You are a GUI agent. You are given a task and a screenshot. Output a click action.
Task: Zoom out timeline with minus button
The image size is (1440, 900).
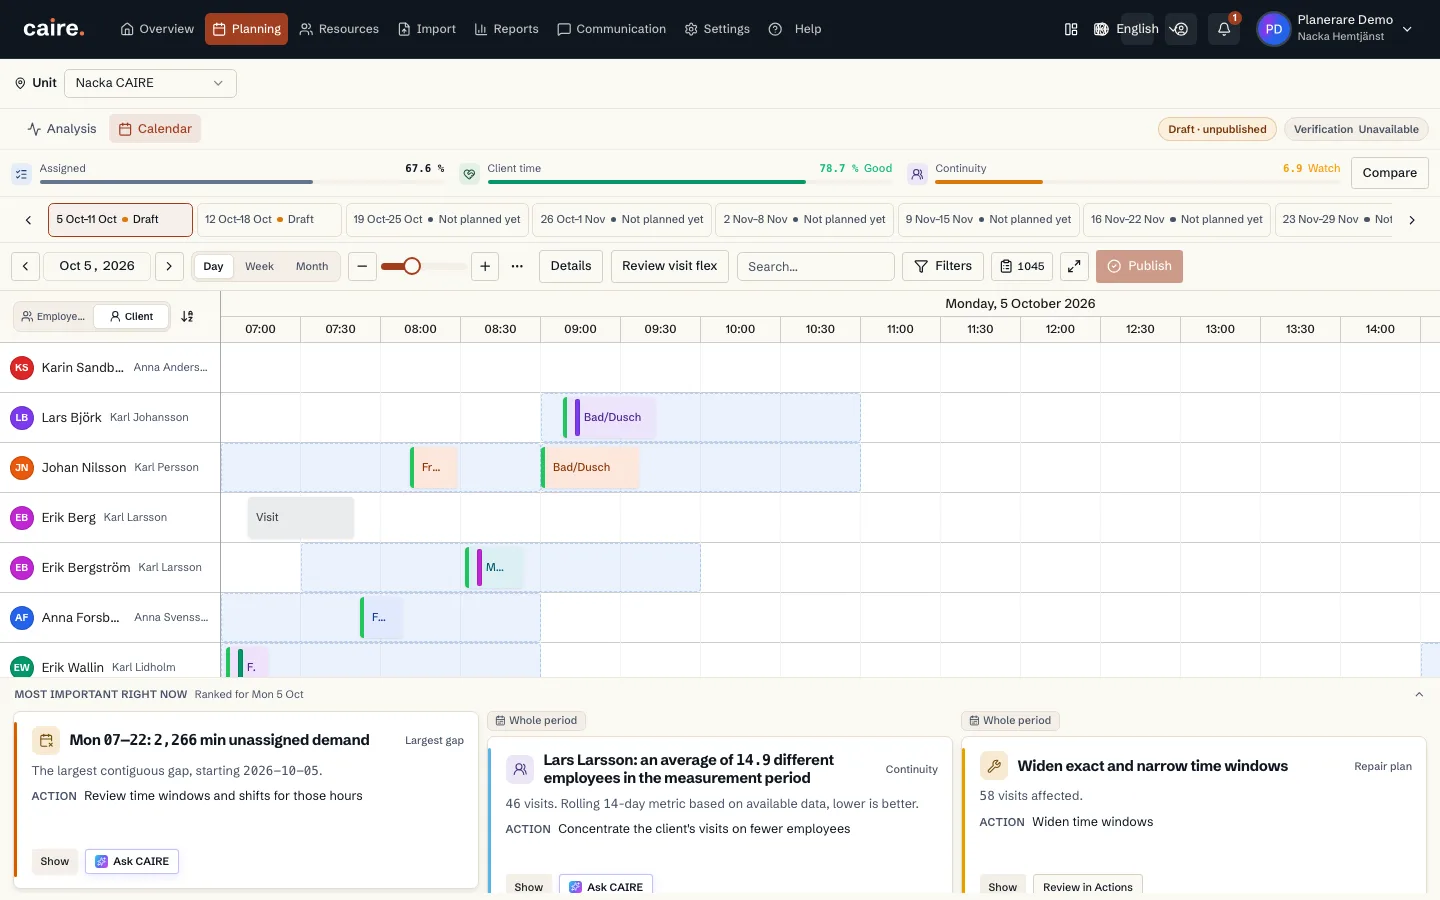[x=362, y=266]
